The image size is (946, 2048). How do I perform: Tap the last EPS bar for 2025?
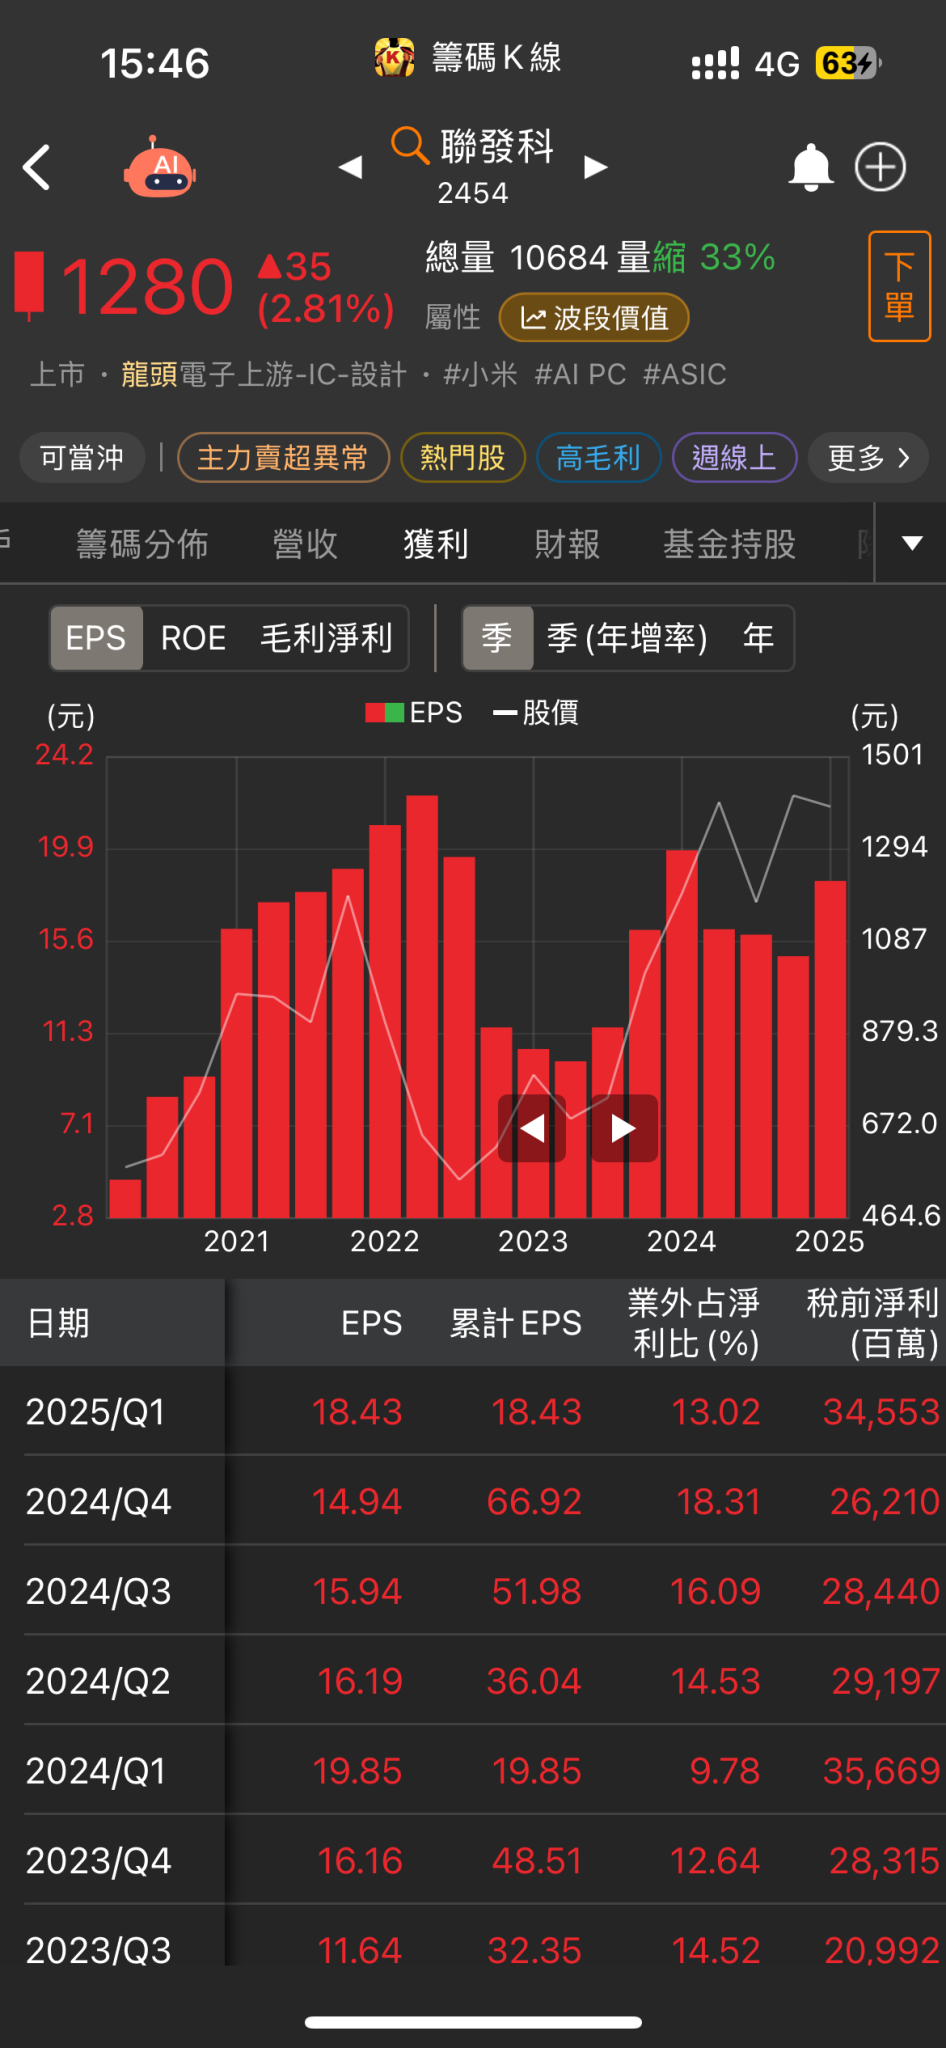[x=830, y=1049]
